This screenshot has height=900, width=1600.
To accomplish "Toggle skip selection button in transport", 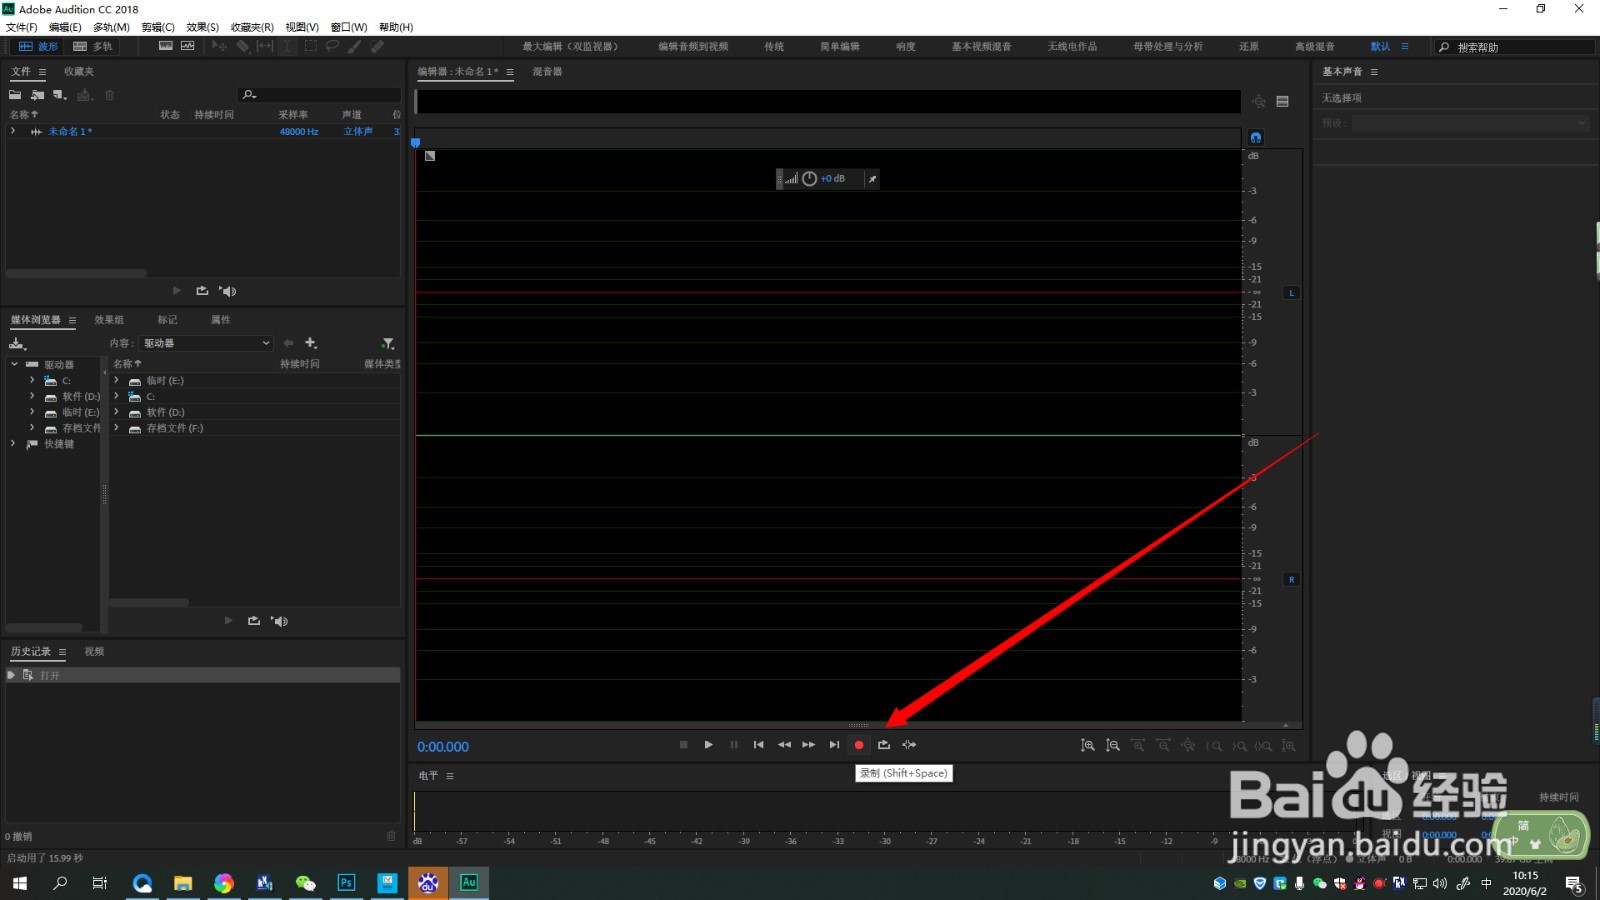I will pos(909,745).
